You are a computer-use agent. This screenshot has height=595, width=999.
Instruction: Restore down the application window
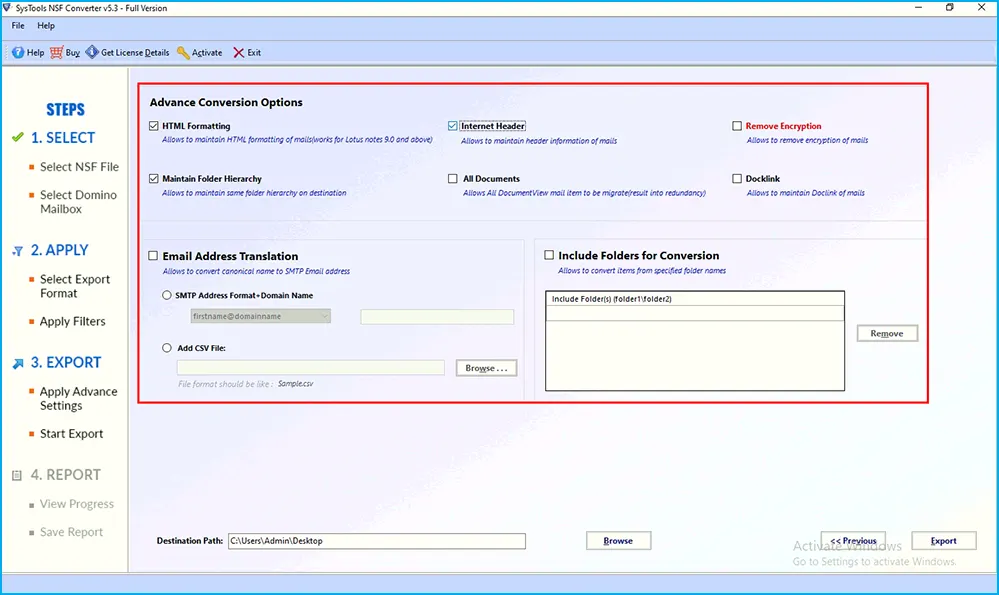pyautogui.click(x=949, y=8)
